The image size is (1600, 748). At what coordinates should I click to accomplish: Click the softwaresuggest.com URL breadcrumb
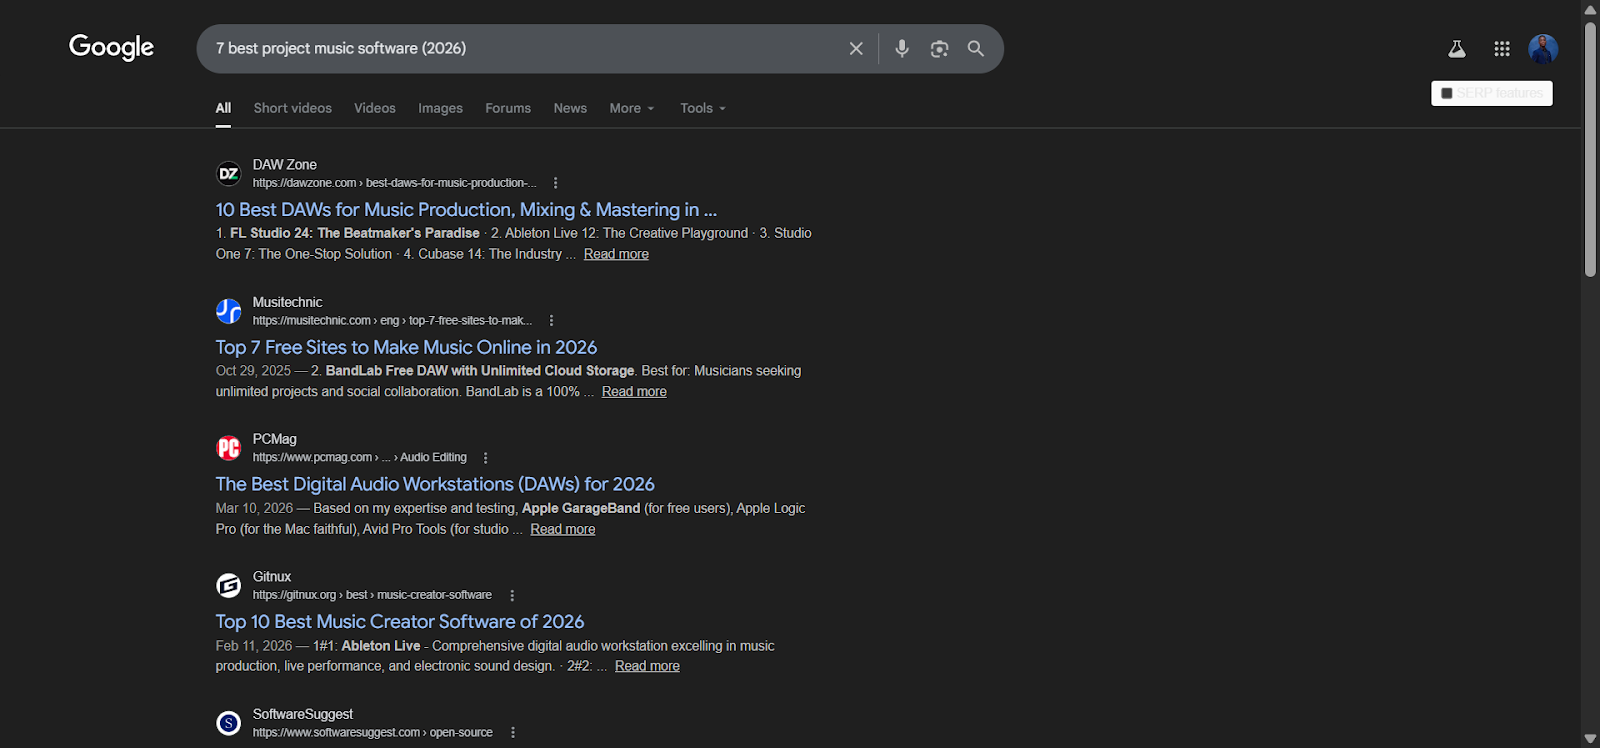372,733
